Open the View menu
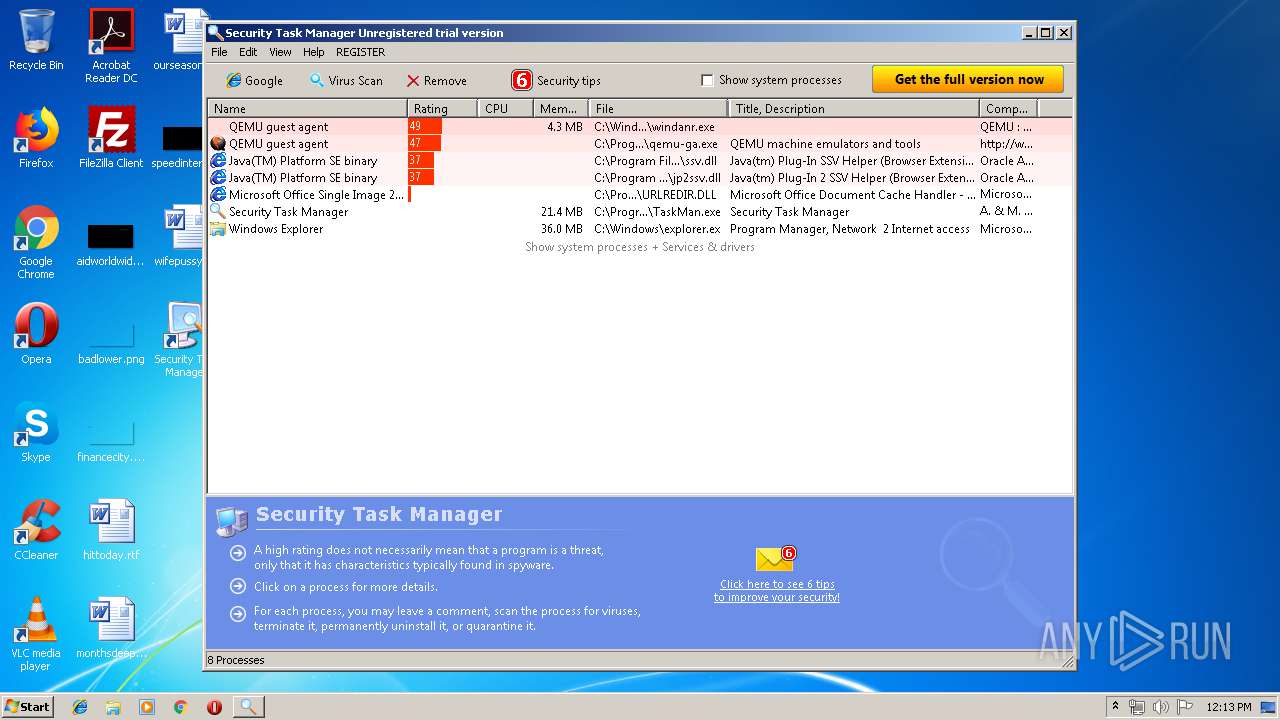 [280, 52]
